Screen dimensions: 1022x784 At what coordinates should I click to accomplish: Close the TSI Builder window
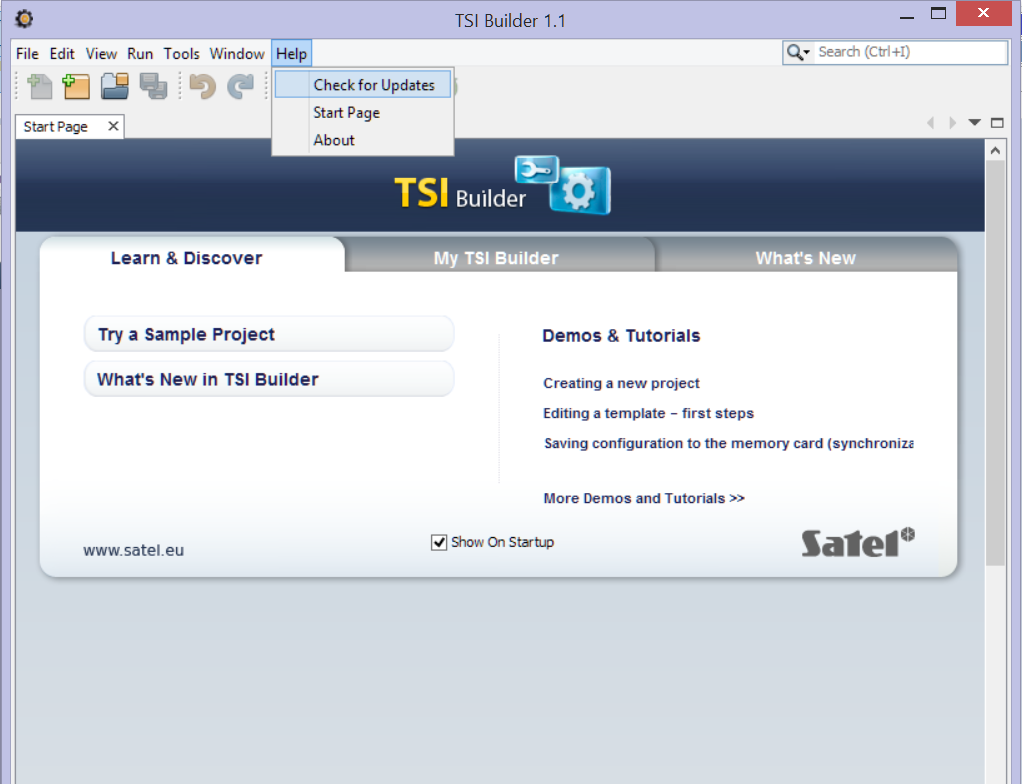pos(983,13)
